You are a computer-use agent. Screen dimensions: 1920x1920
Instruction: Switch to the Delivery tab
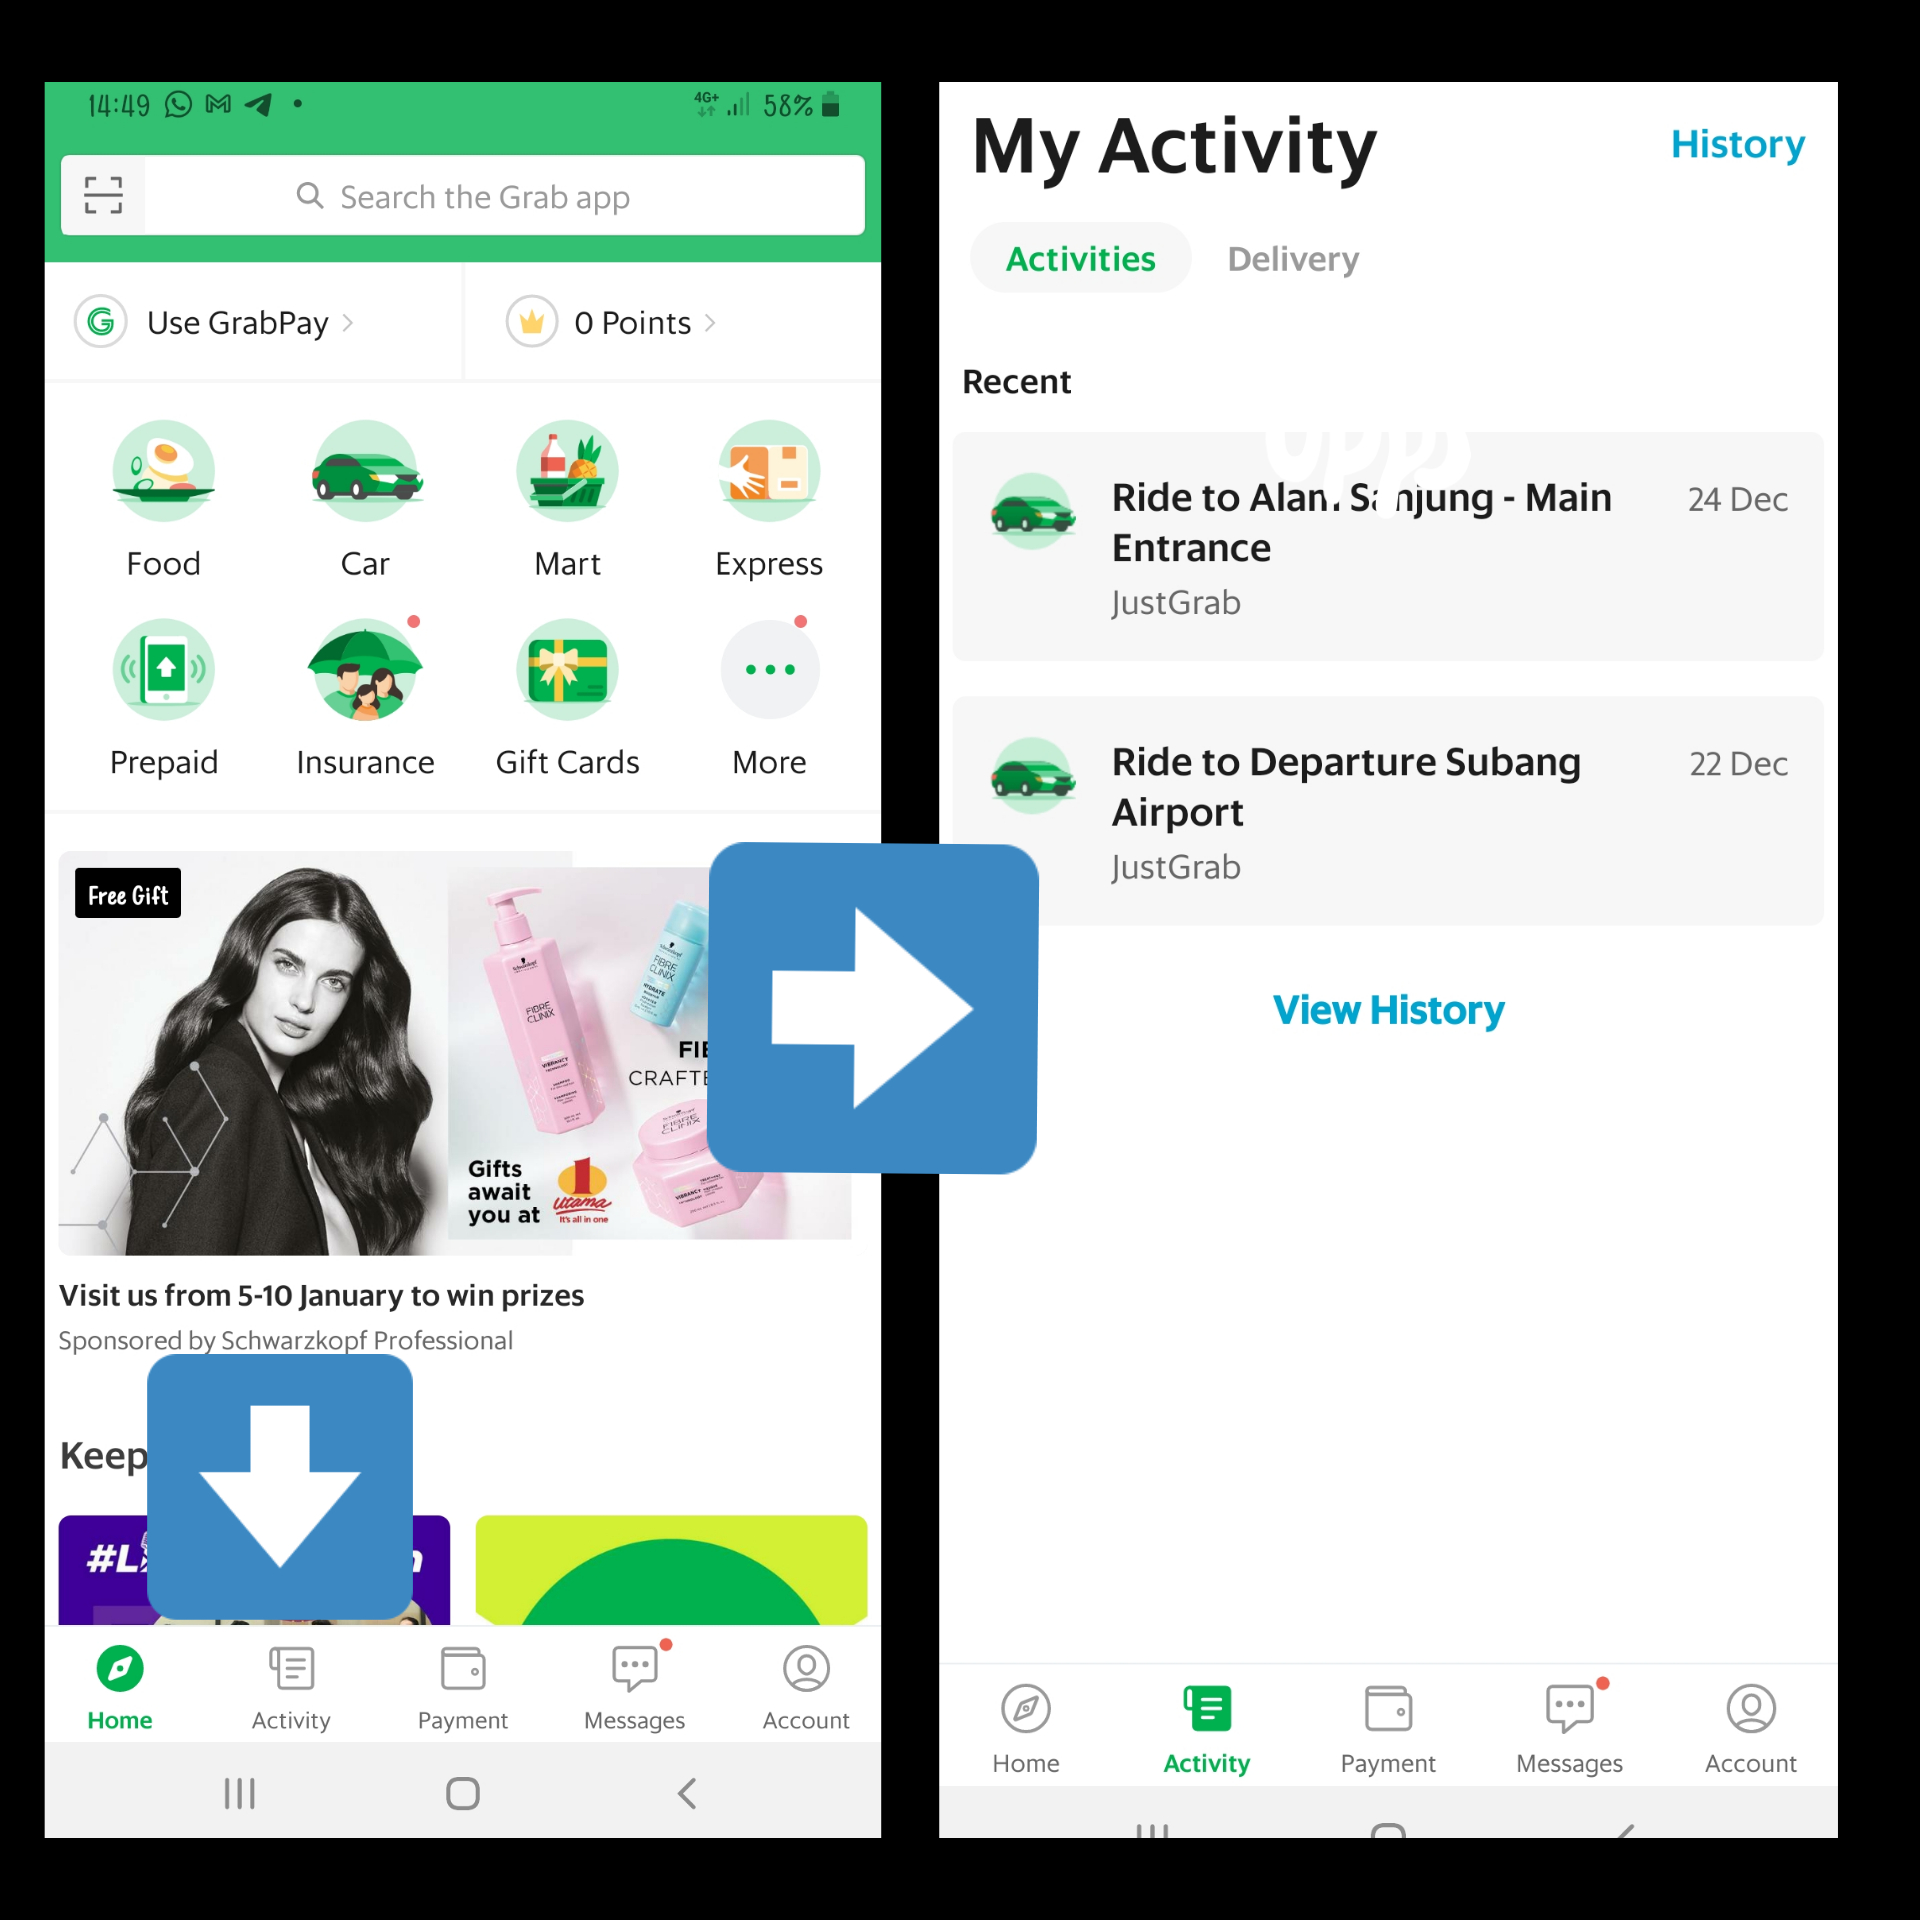(1291, 260)
